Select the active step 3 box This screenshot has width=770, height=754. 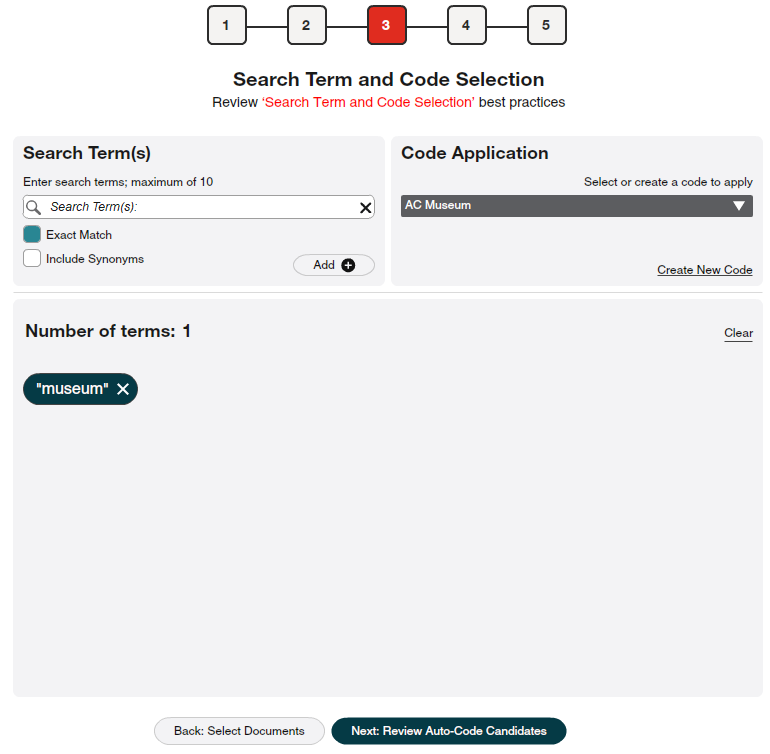point(386,25)
